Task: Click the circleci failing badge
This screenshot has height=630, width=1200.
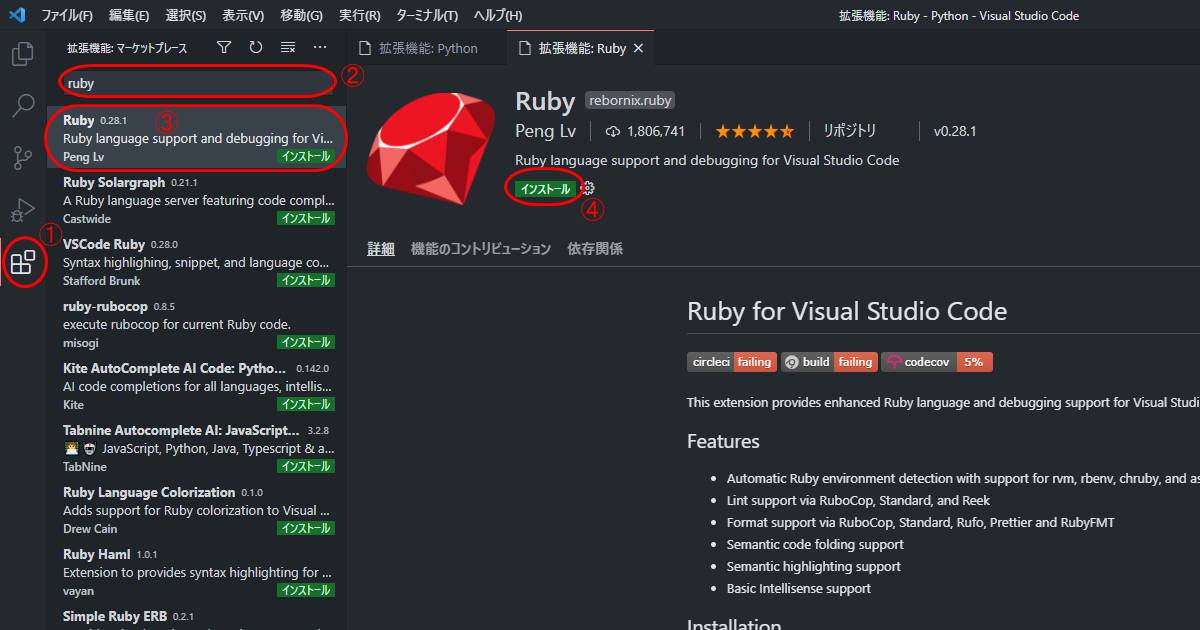Action: pyautogui.click(x=732, y=362)
